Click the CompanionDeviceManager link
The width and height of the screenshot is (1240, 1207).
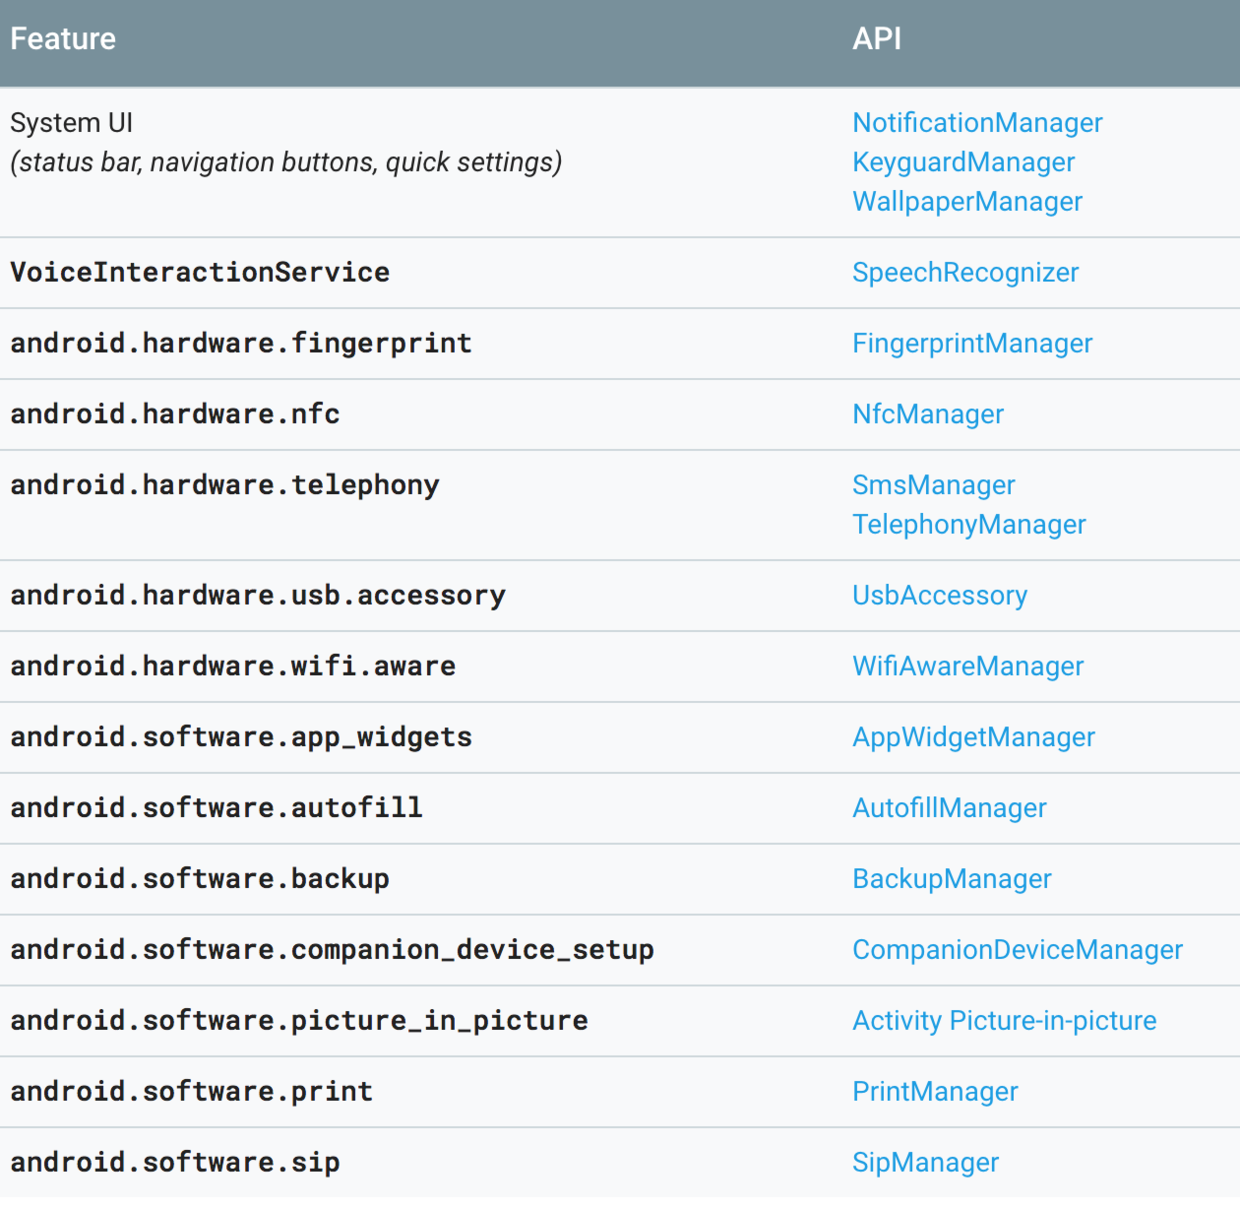(1017, 950)
